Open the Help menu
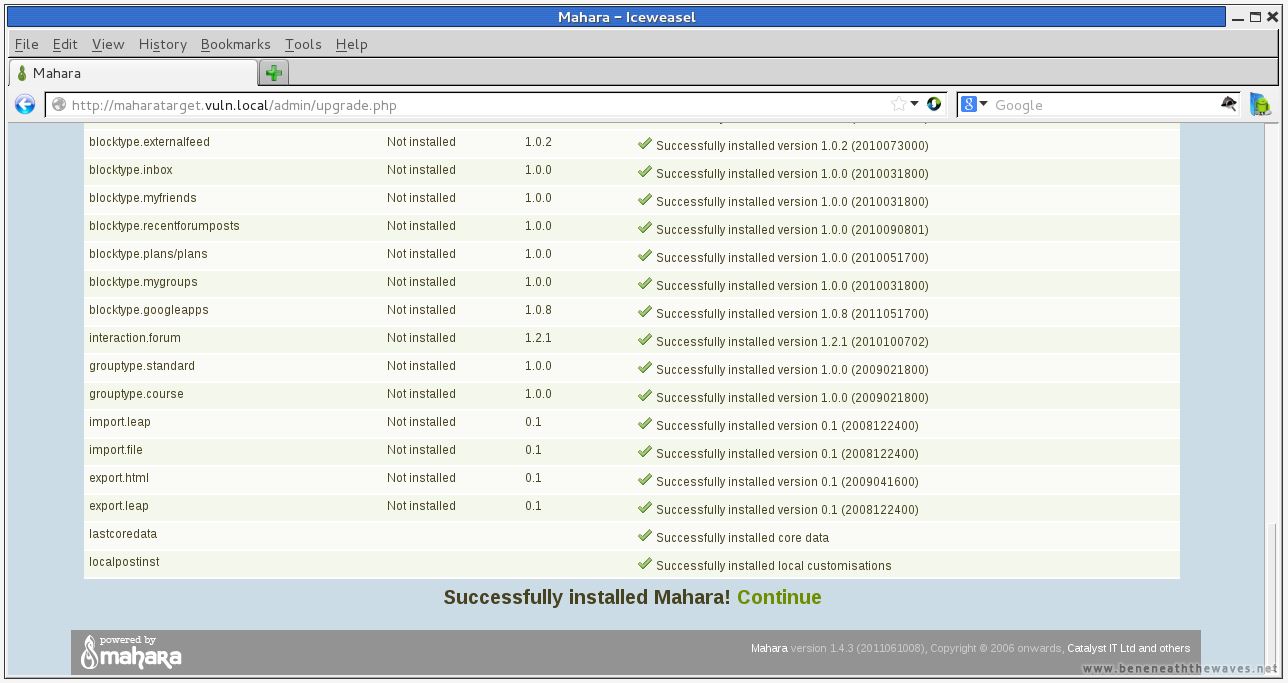The width and height of the screenshot is (1288, 683). 352,44
